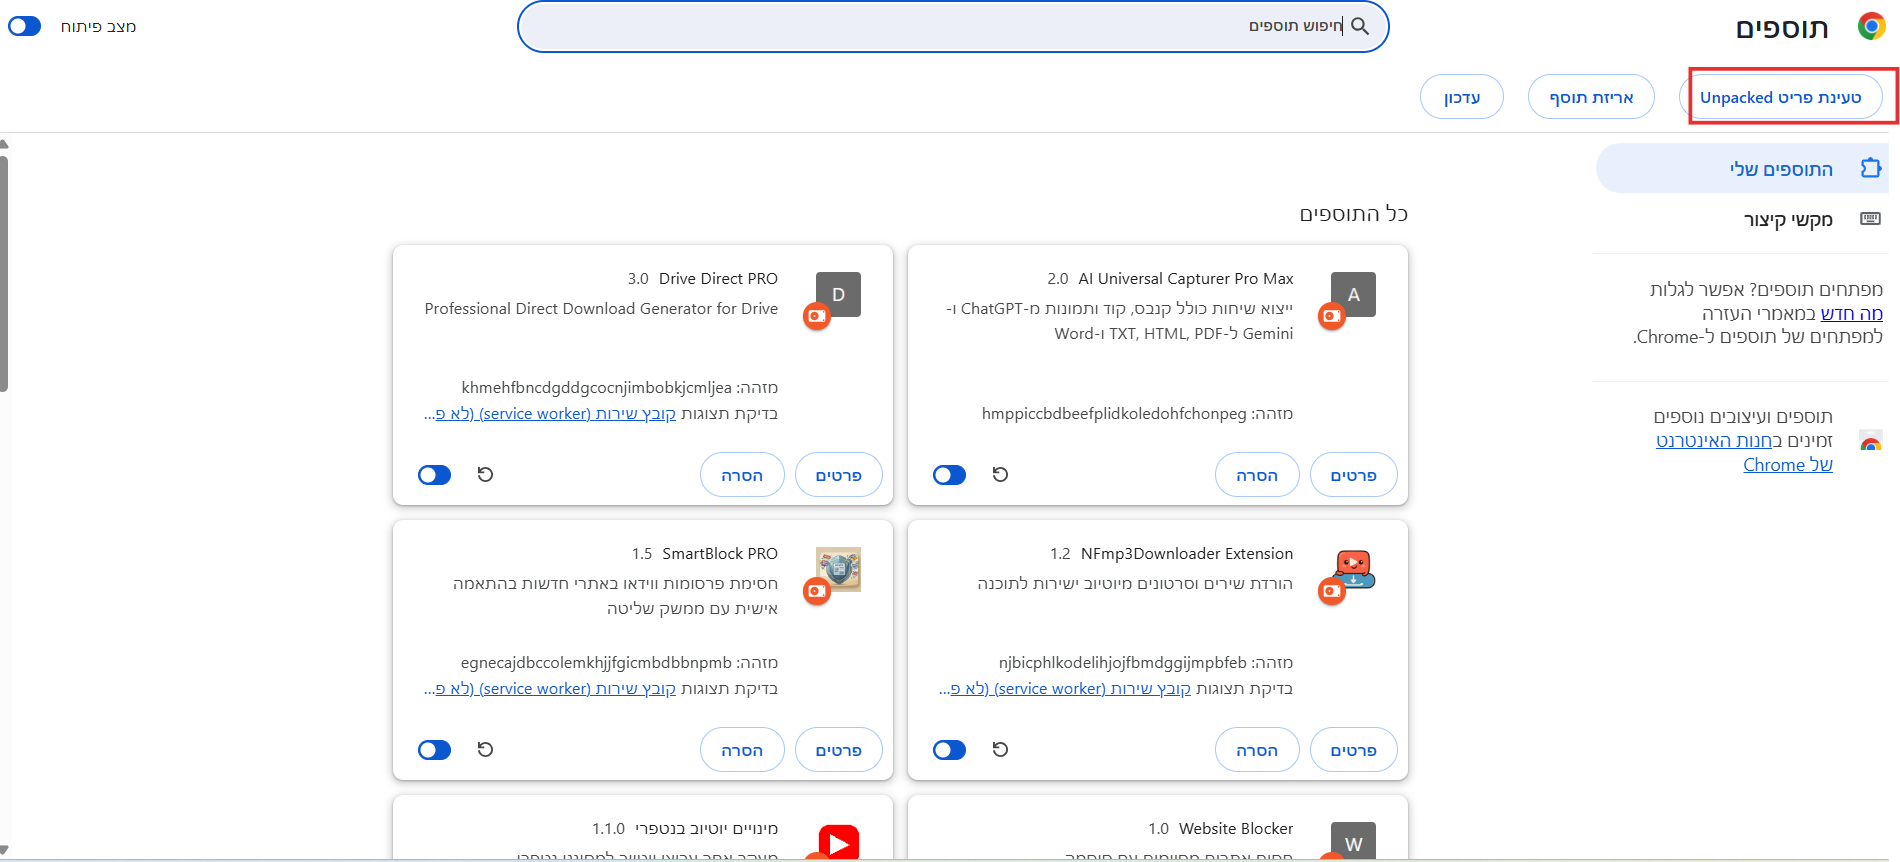Toggle developer mode (מצב פיתוח) switch
This screenshot has width=1900, height=862.
[x=25, y=26]
